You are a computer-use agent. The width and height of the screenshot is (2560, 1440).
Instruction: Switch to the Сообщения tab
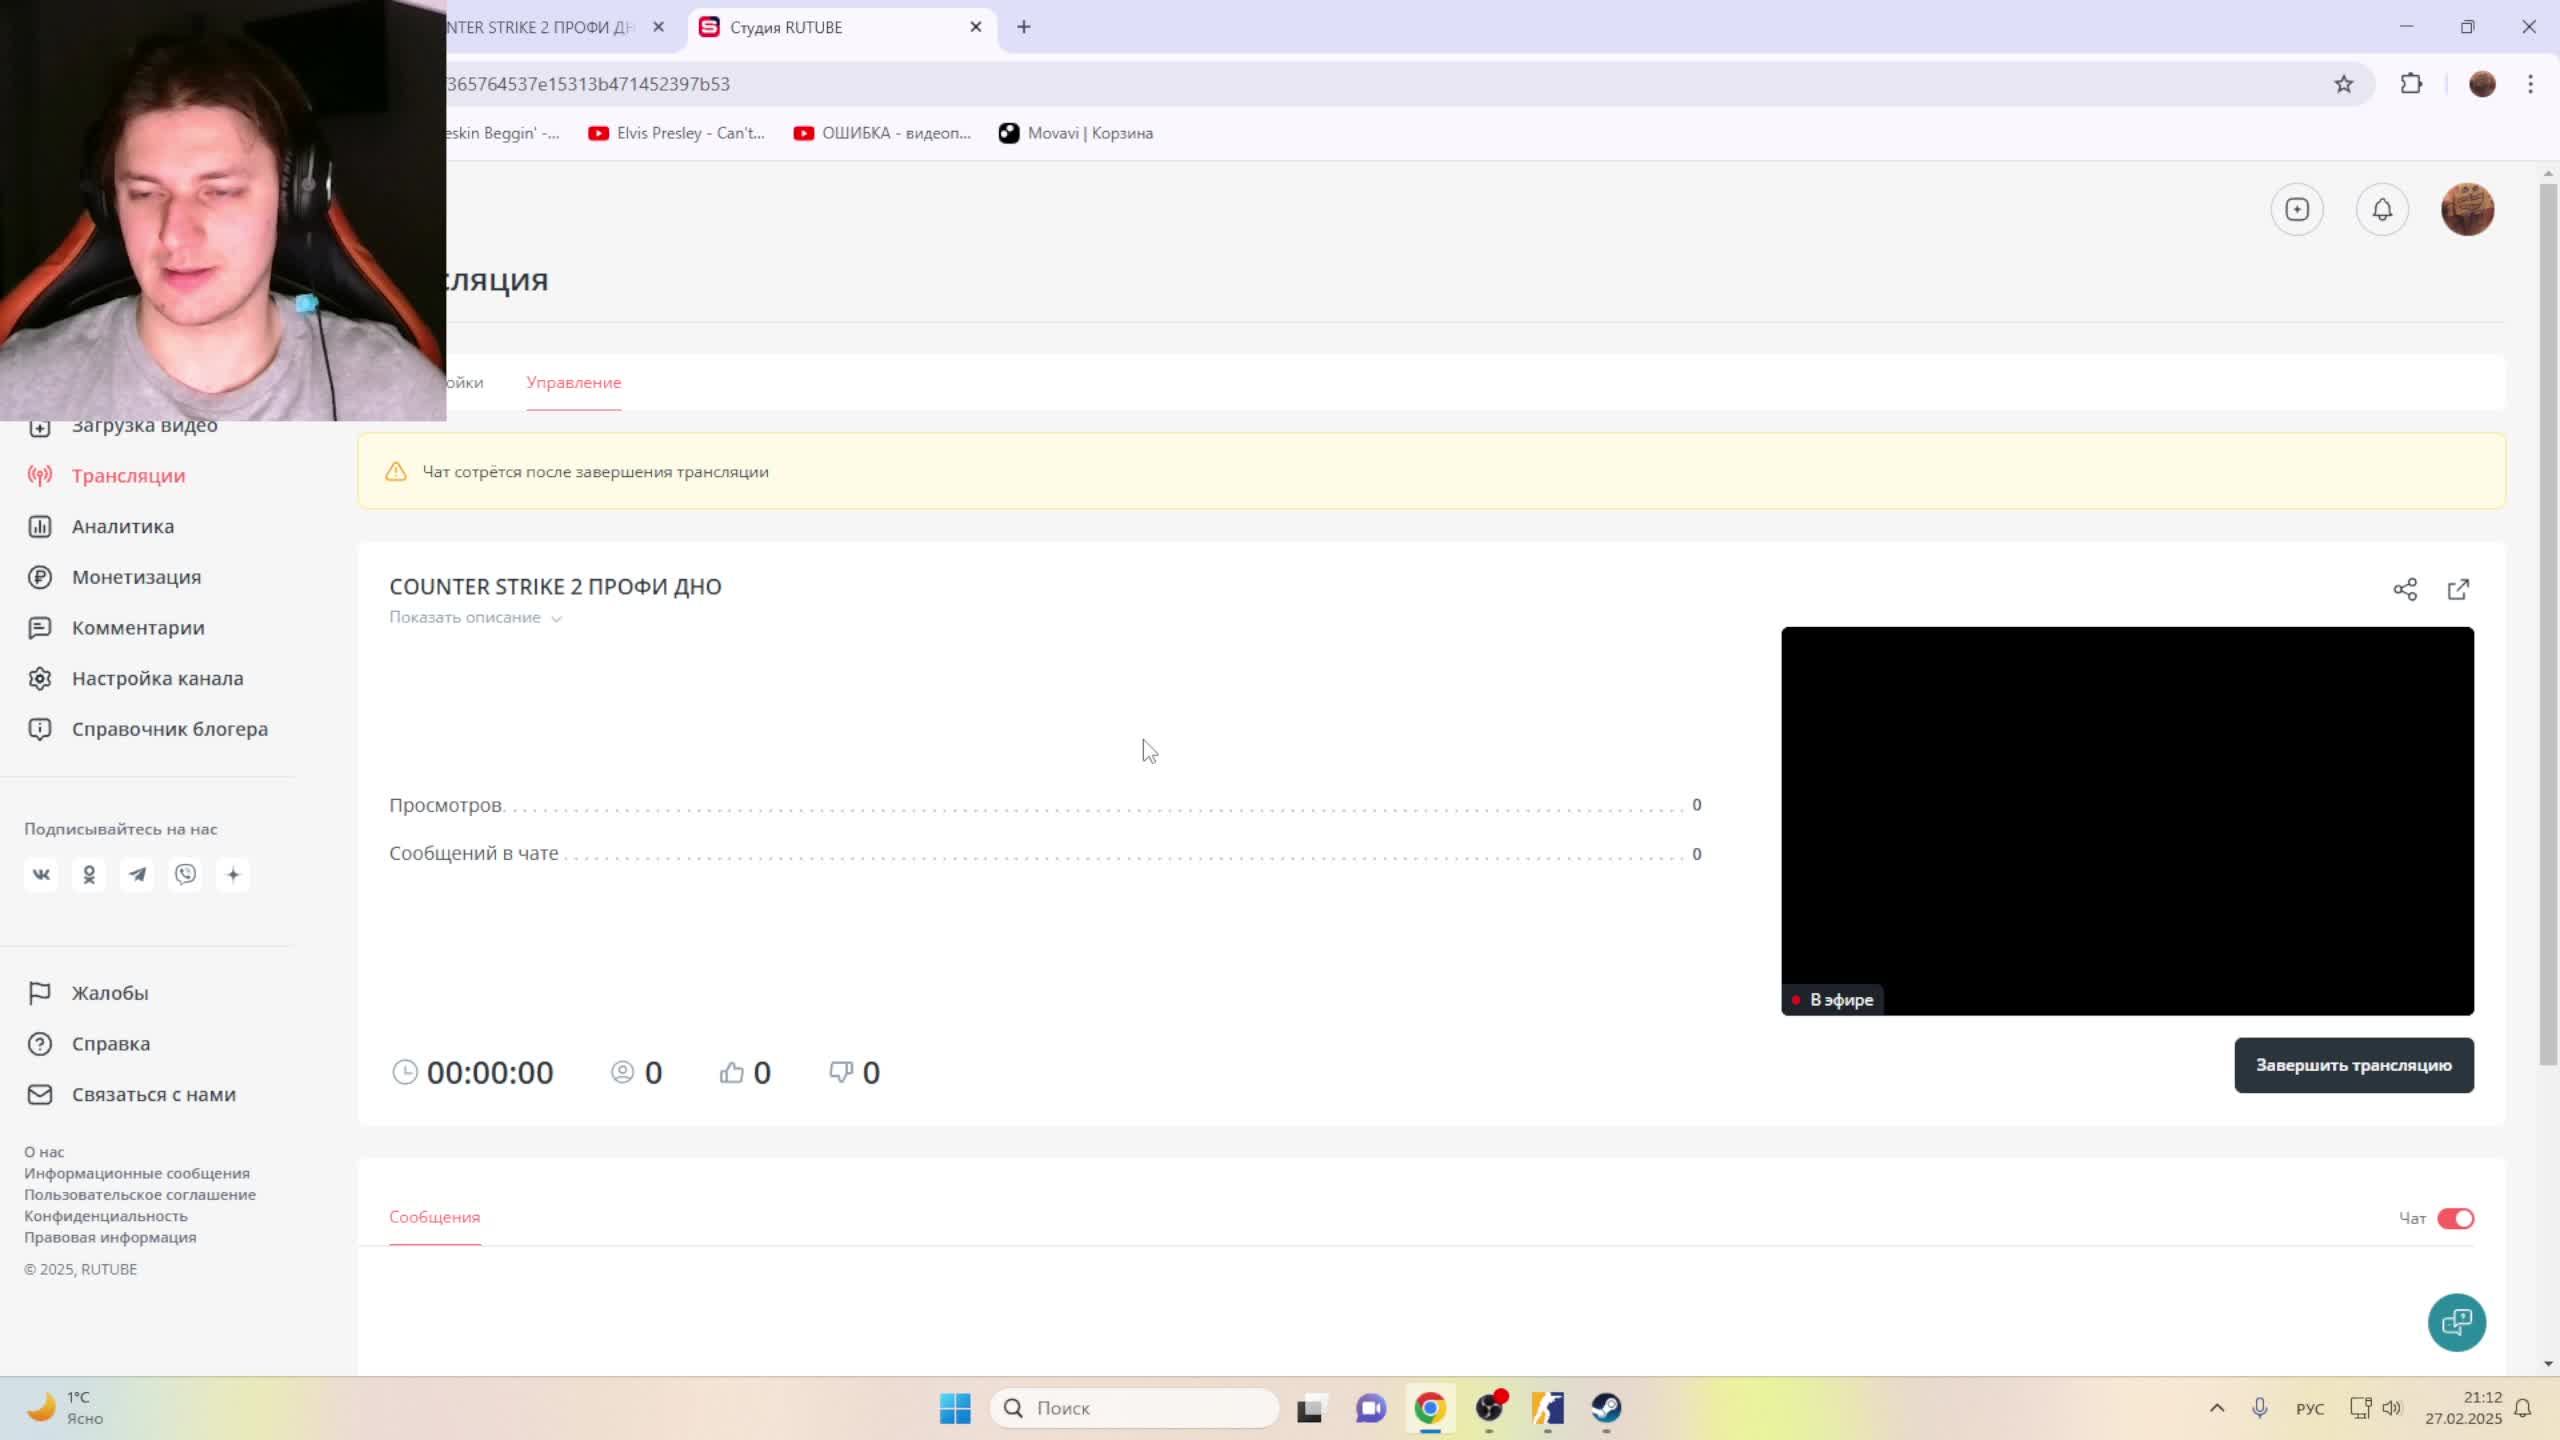click(x=435, y=1217)
